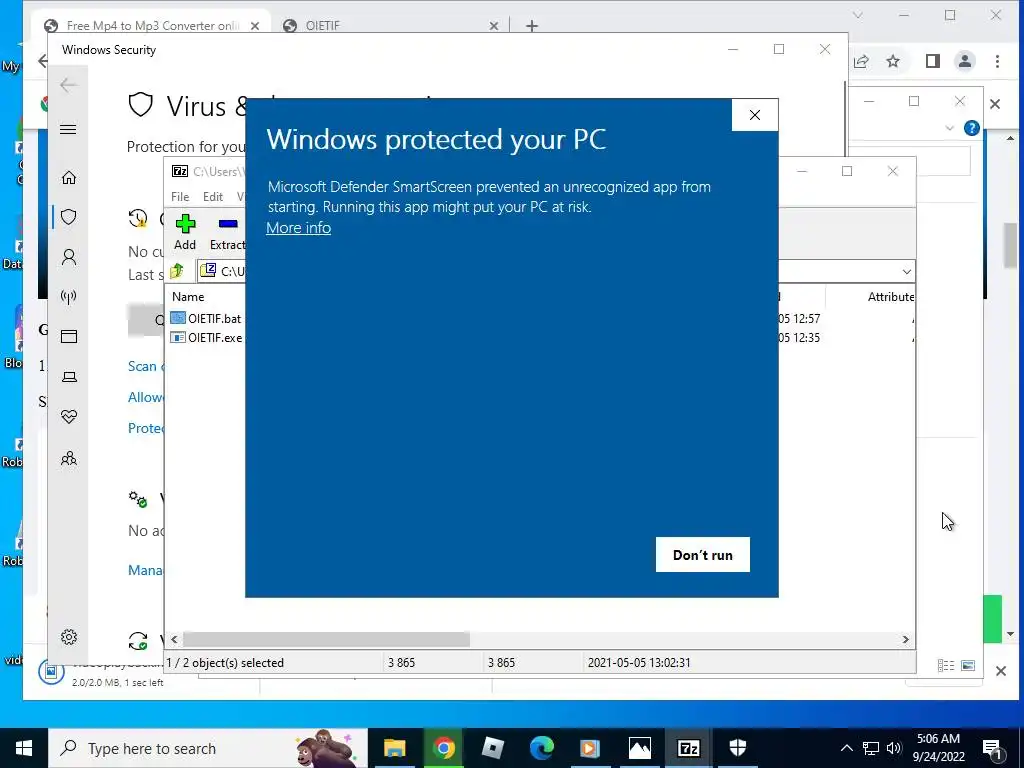Viewport: 1024px width, 768px height.
Task: Open Windows Security settings gear
Action: click(x=69, y=637)
